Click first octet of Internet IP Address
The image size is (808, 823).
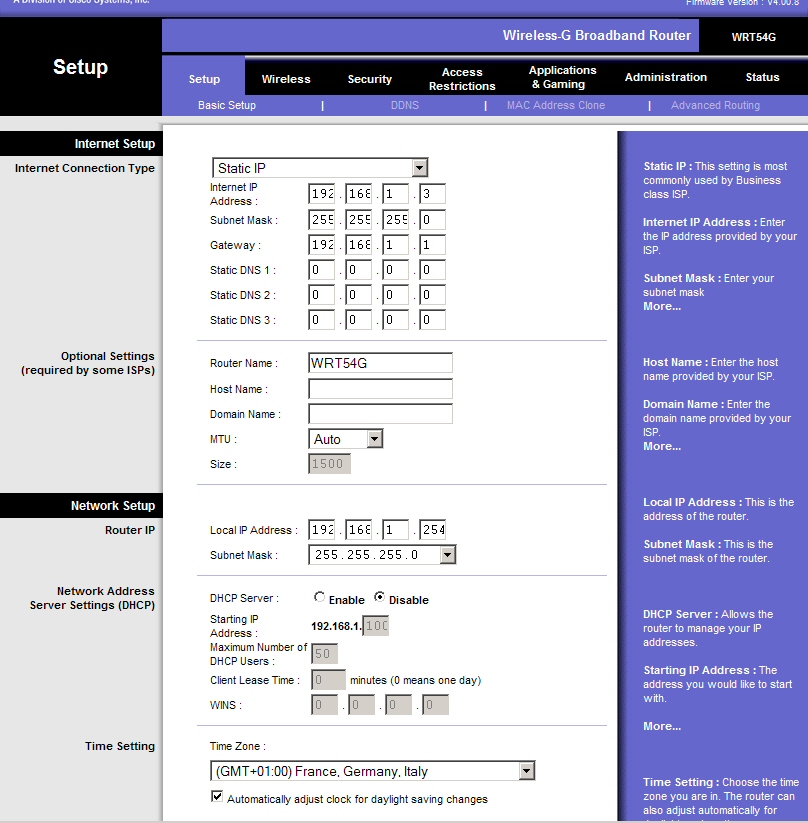tap(321, 194)
